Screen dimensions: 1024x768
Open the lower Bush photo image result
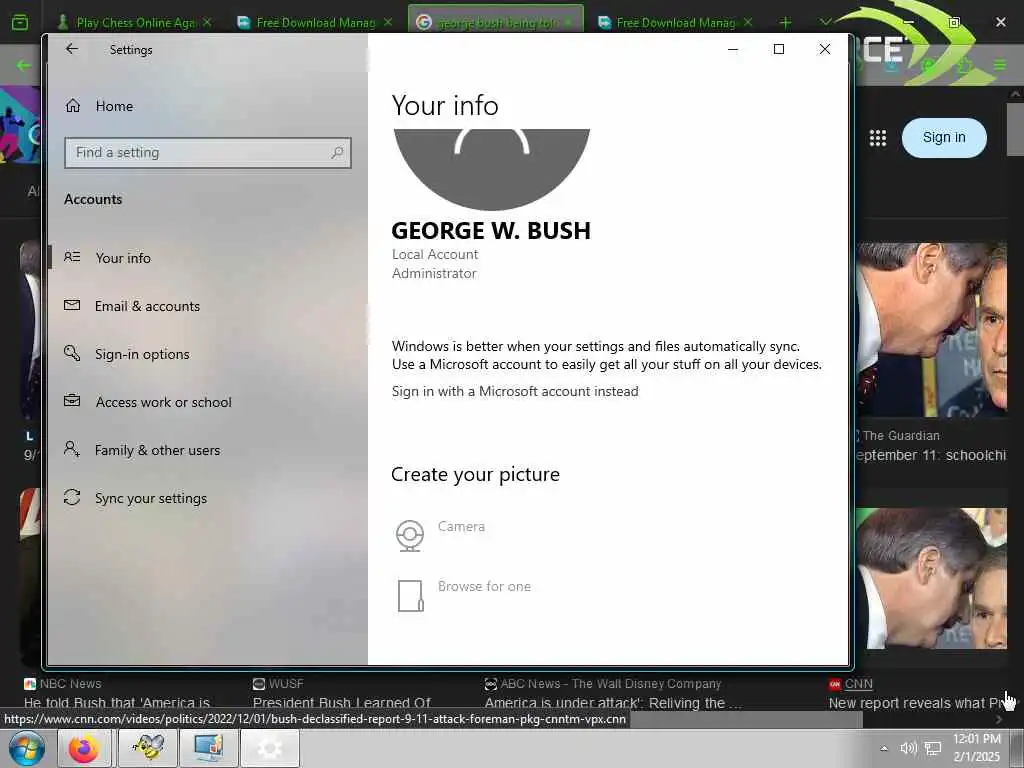pos(932,579)
